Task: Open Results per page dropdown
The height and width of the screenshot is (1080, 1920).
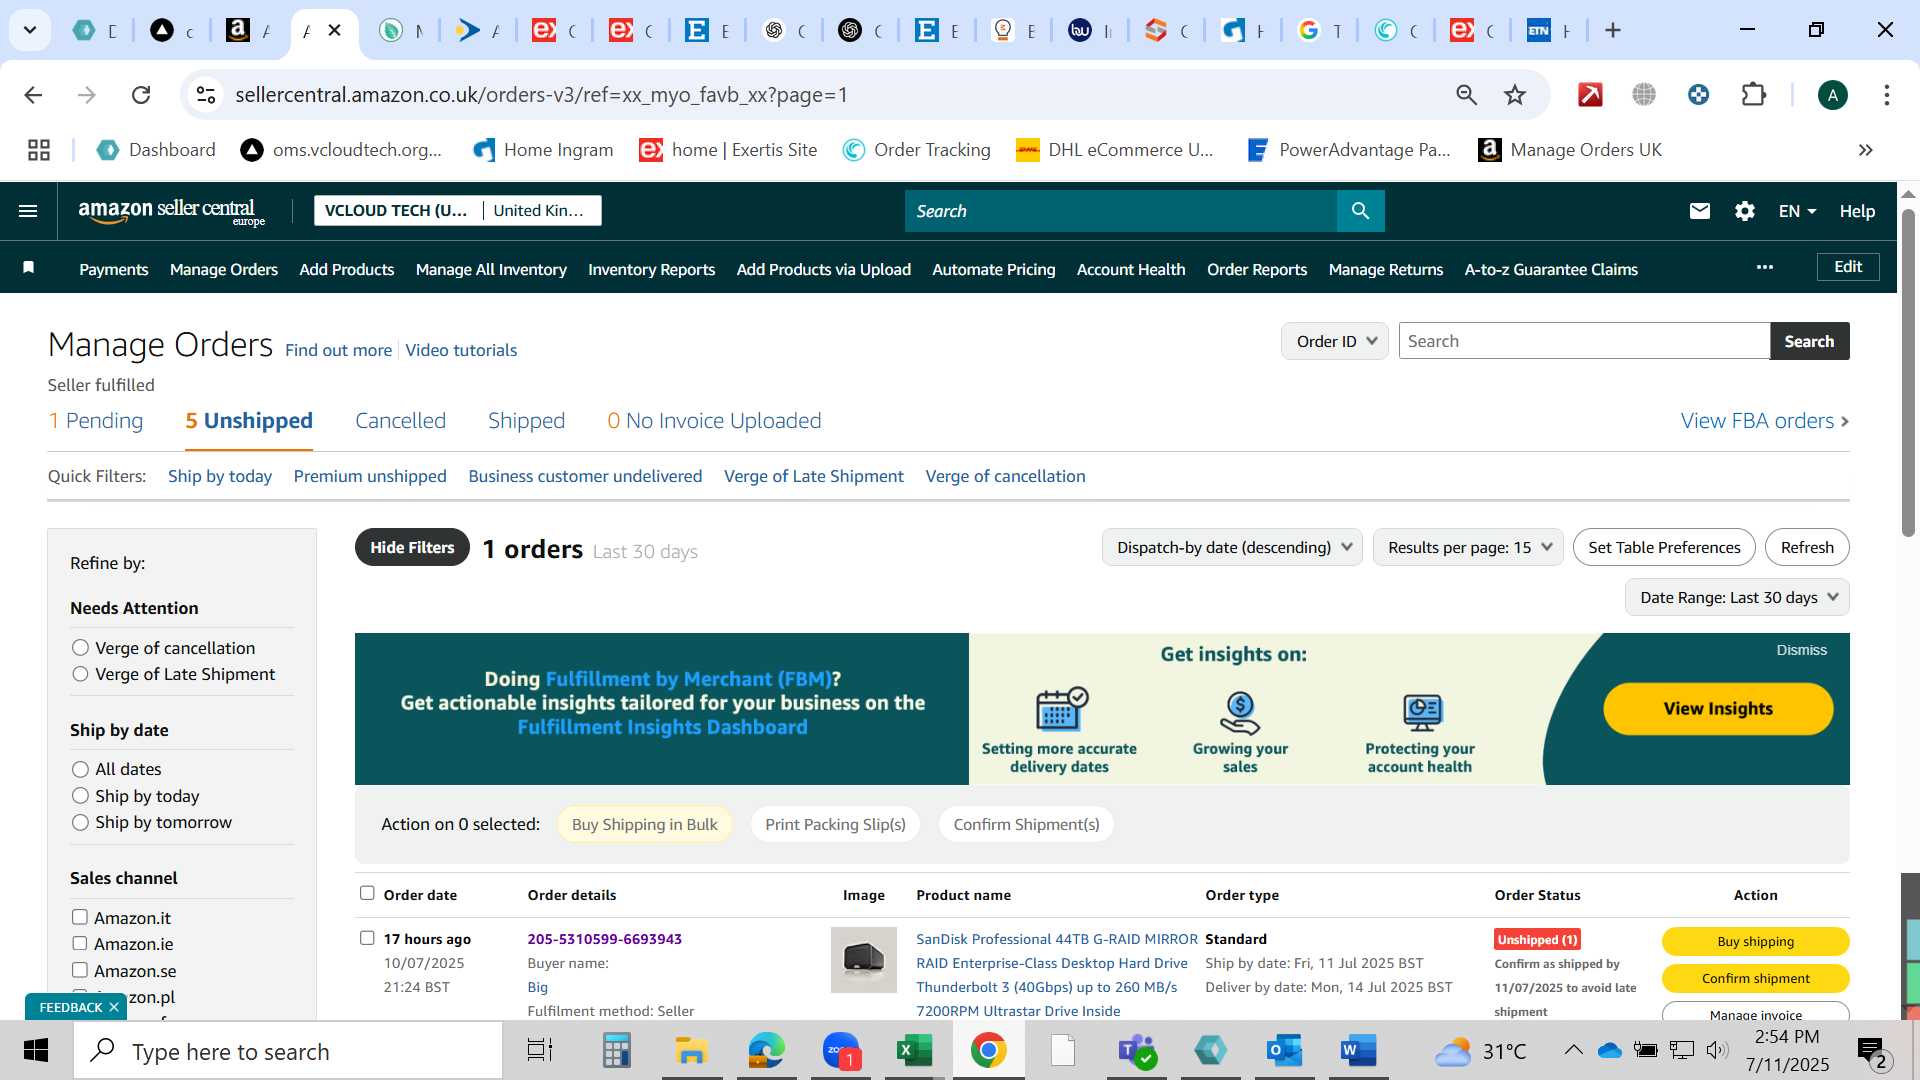Action: [1468, 547]
